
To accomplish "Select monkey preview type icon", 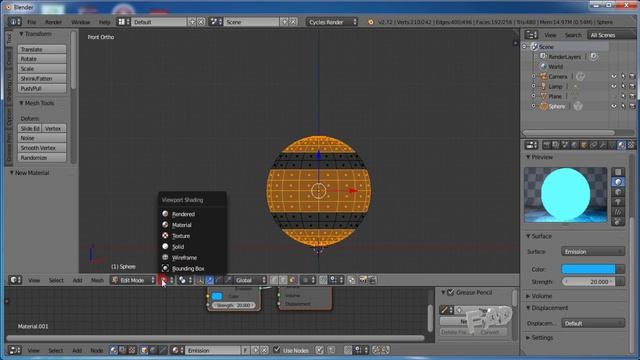I will click(618, 202).
